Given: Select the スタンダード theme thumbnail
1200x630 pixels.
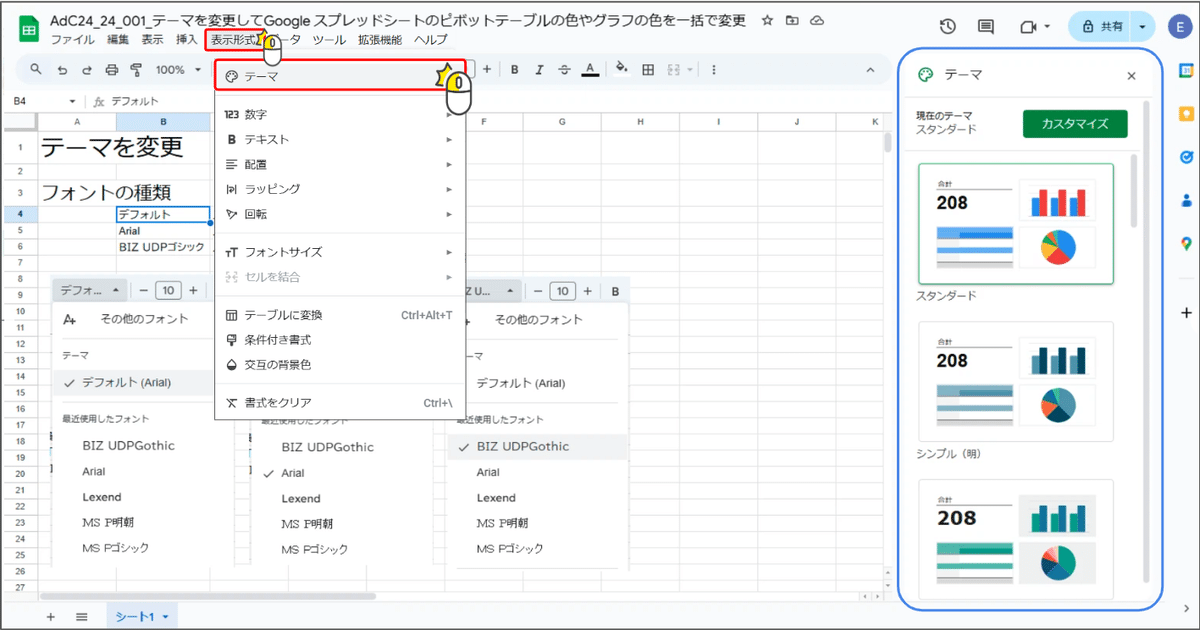Looking at the screenshot, I should pyautogui.click(x=1015, y=224).
